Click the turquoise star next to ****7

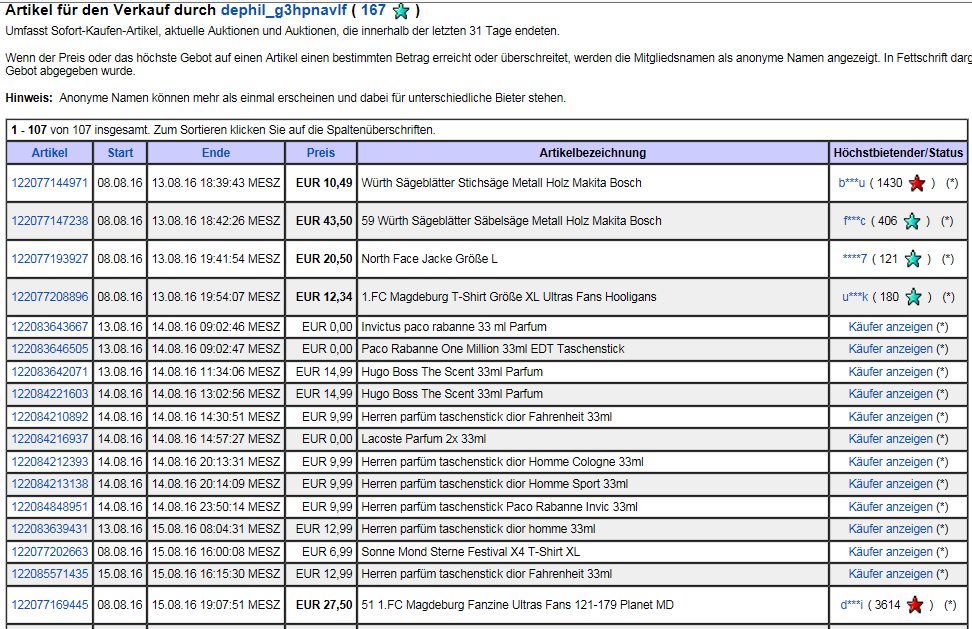913,259
